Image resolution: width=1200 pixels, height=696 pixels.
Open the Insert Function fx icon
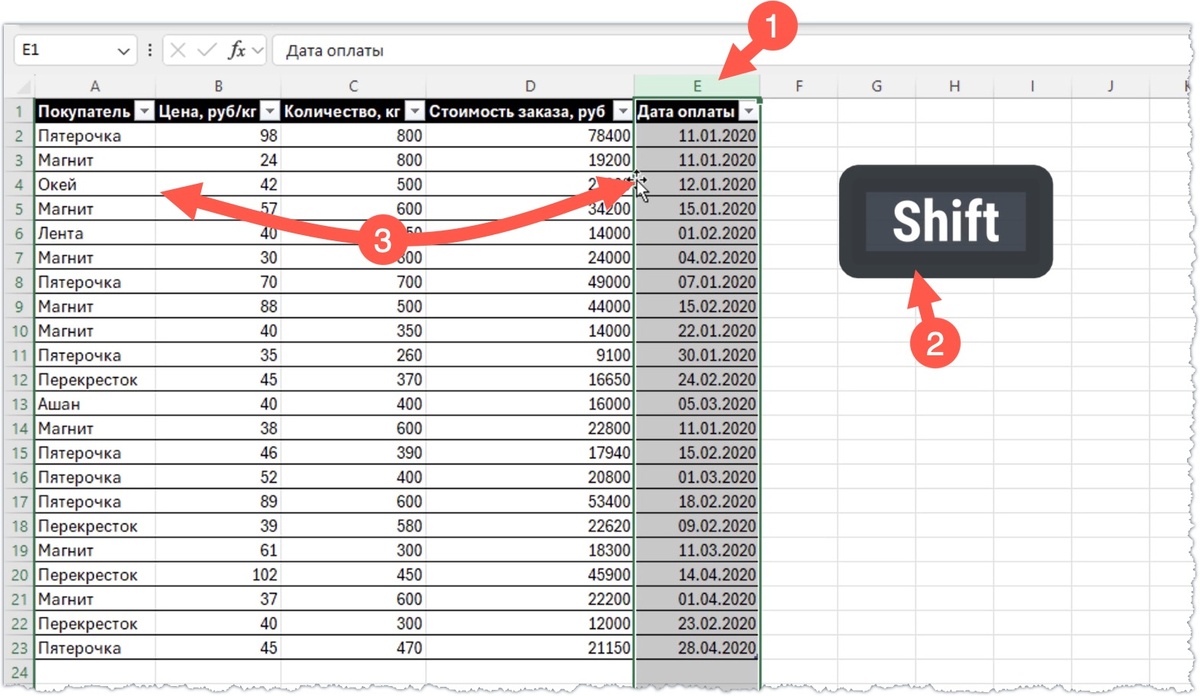coord(237,50)
